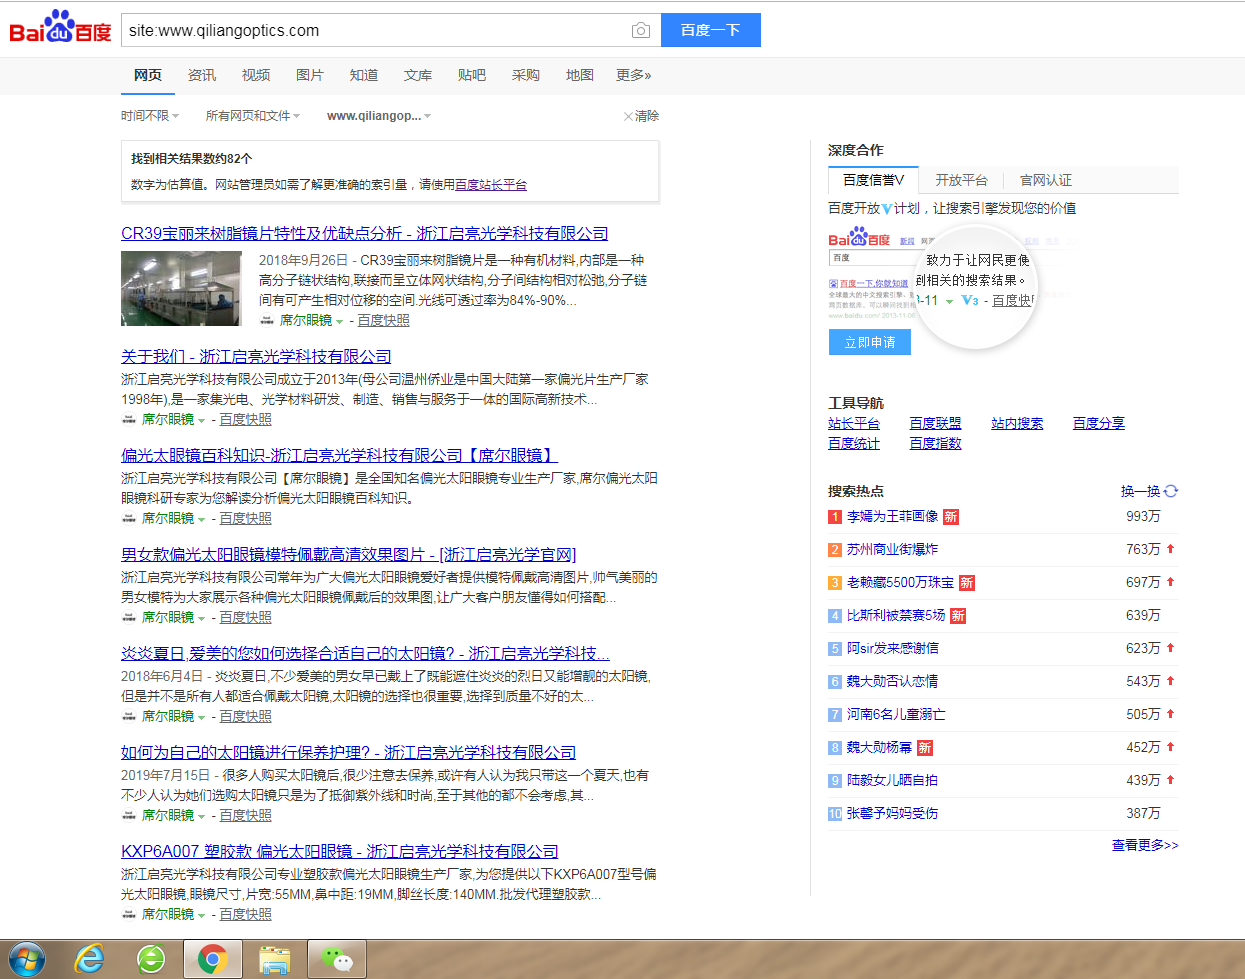The height and width of the screenshot is (979, 1245).
Task: Click the 立即申请 apply button
Action: (870, 342)
